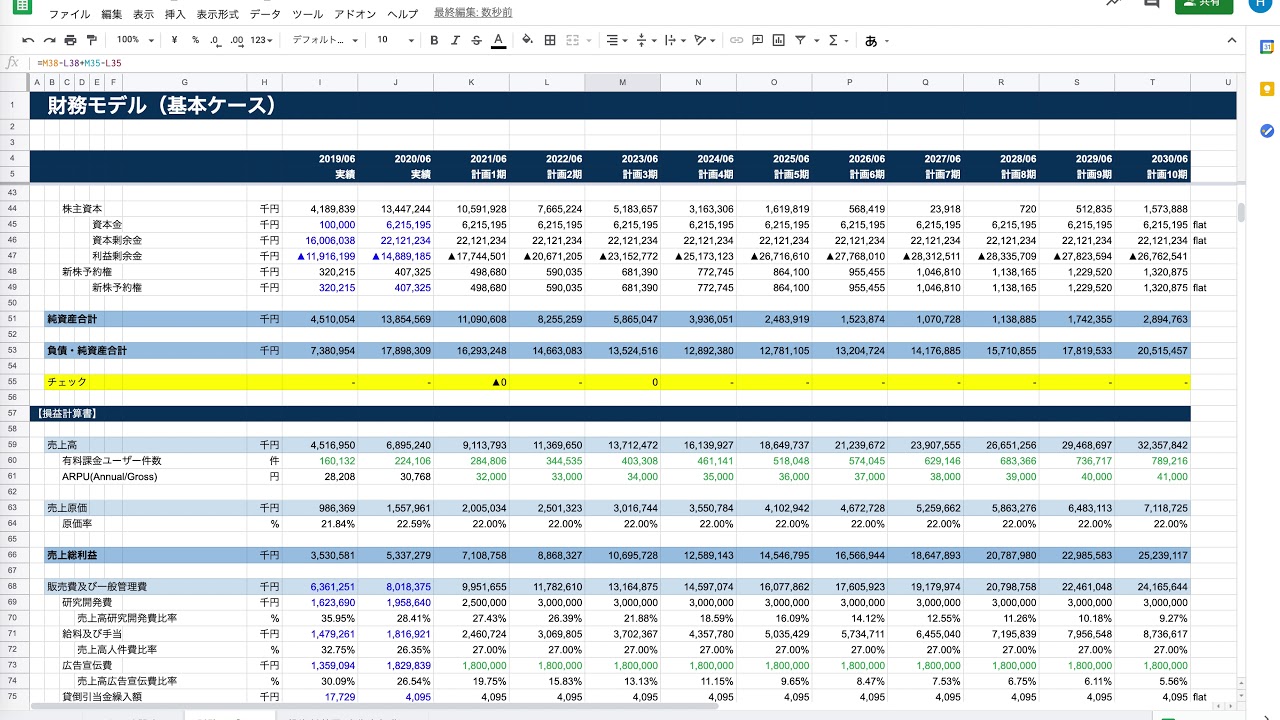Click the undo arrow icon
Image resolution: width=1280 pixels, height=720 pixels.
coord(28,40)
